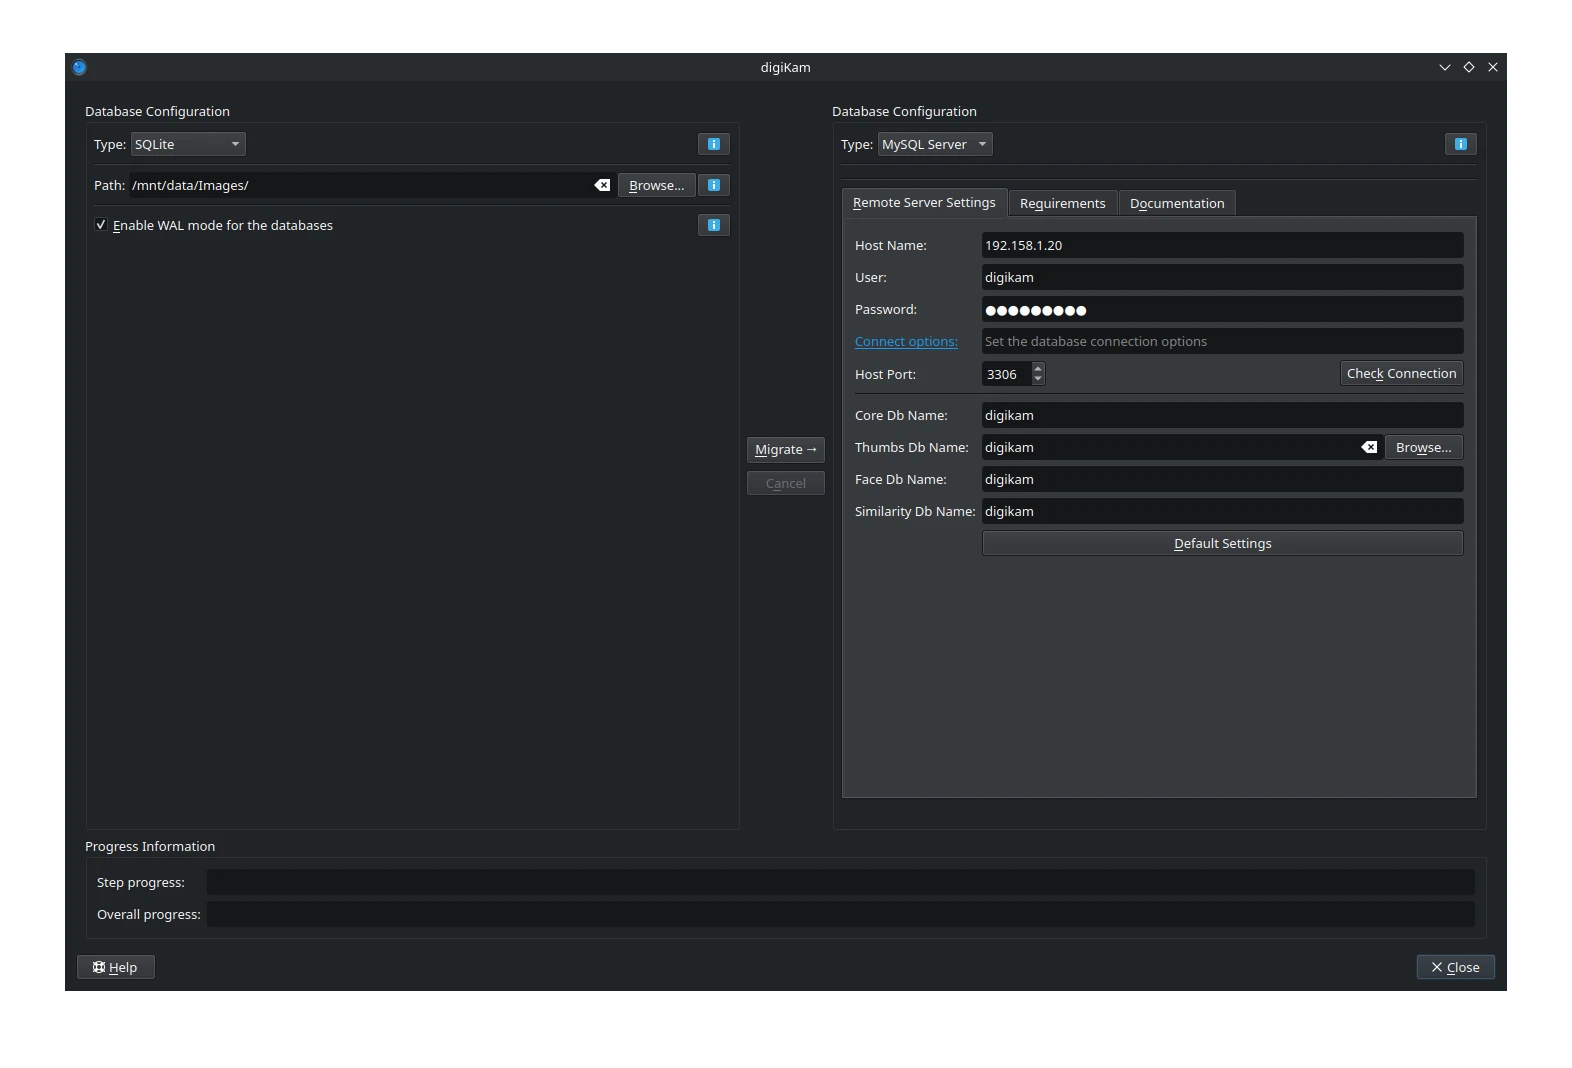Screen dimensions: 1572x1068
Task: Open the MySQL Server type dropdown
Action: tap(935, 144)
